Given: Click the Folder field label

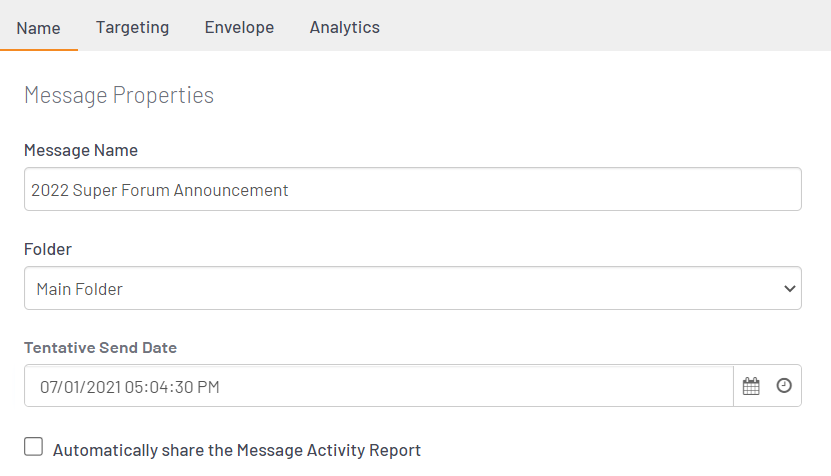Looking at the screenshot, I should (48, 249).
